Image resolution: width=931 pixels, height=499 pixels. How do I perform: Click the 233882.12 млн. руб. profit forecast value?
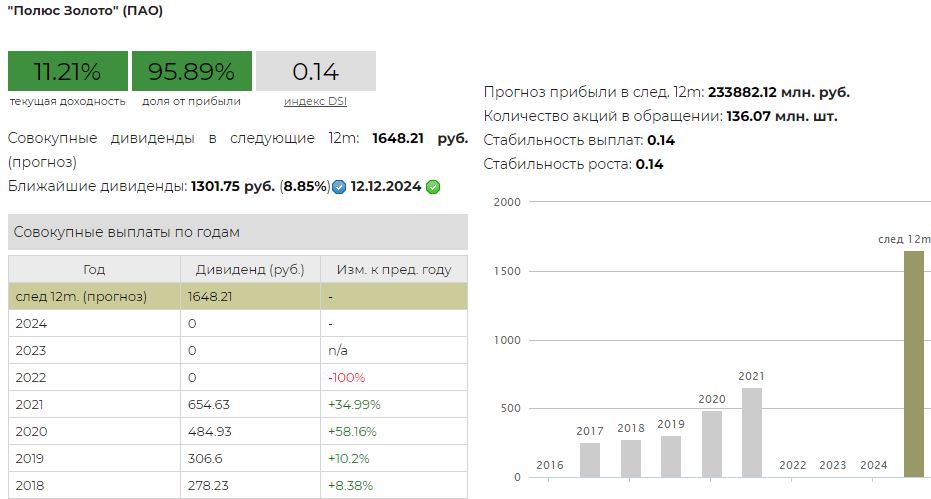pos(779,92)
